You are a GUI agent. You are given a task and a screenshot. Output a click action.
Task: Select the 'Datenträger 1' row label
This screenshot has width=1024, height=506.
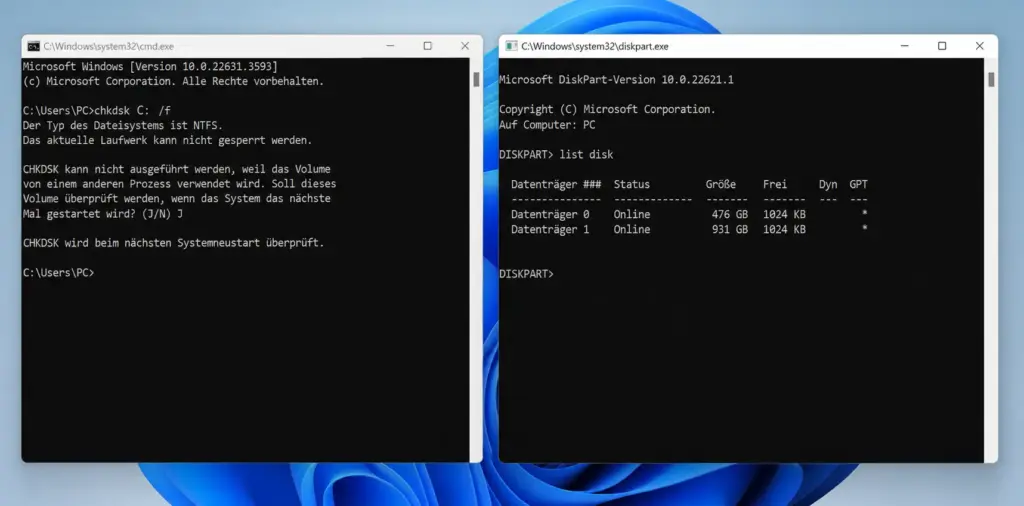pyautogui.click(x=550, y=230)
